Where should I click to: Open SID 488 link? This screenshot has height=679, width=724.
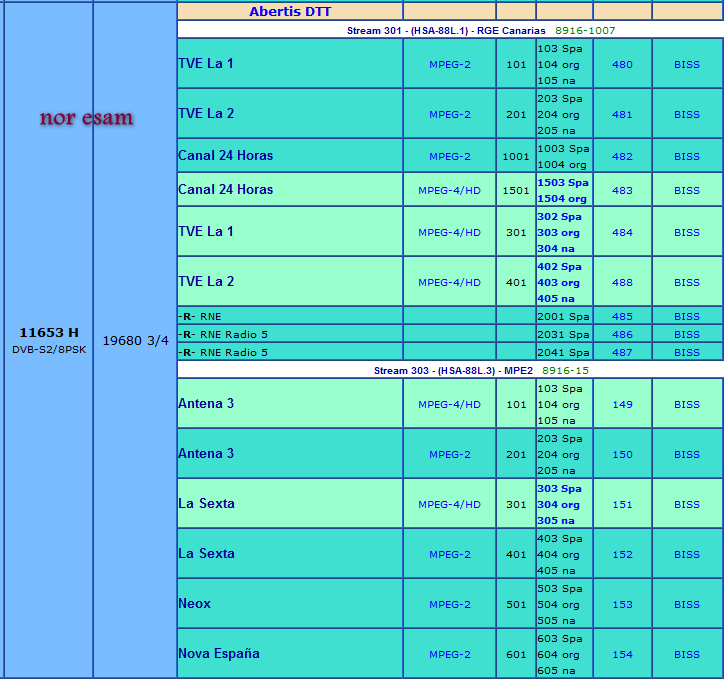coord(622,282)
